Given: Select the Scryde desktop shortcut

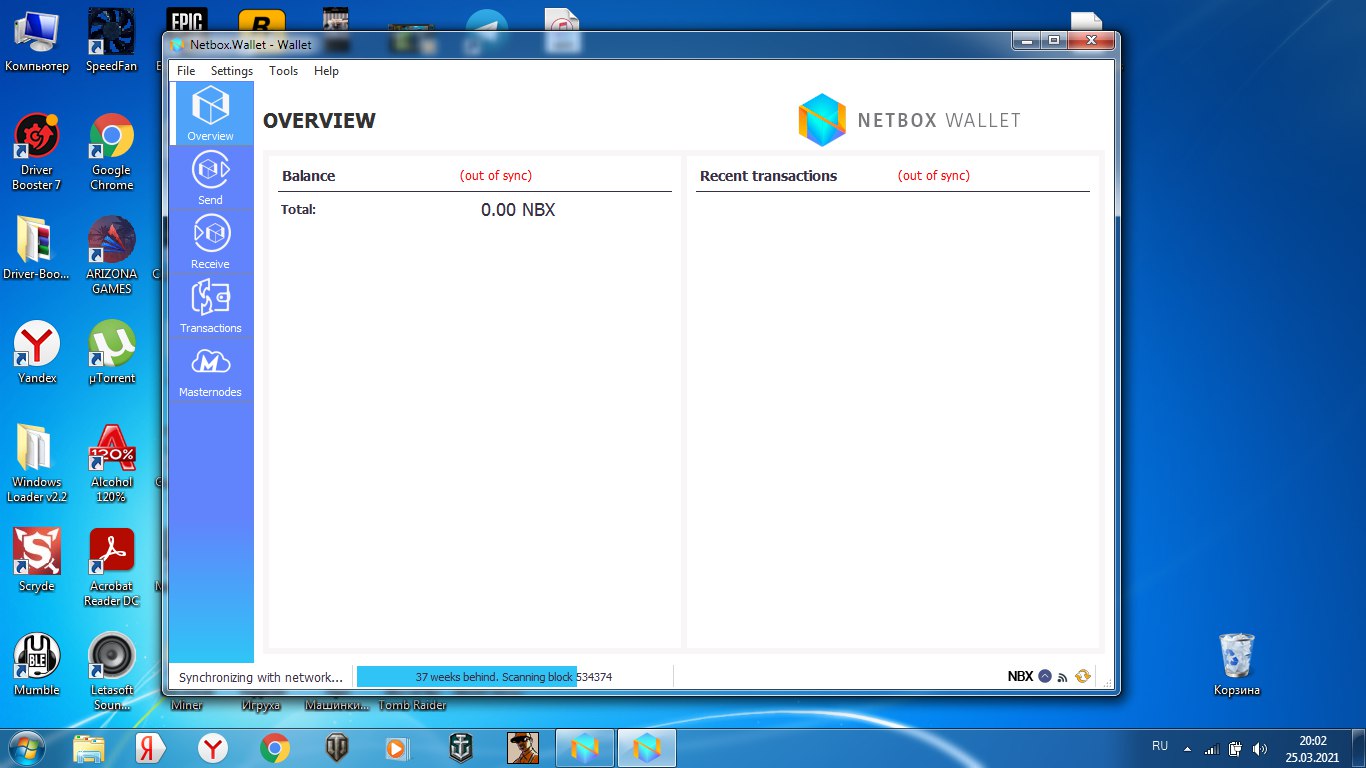Looking at the screenshot, I should pos(37,561).
